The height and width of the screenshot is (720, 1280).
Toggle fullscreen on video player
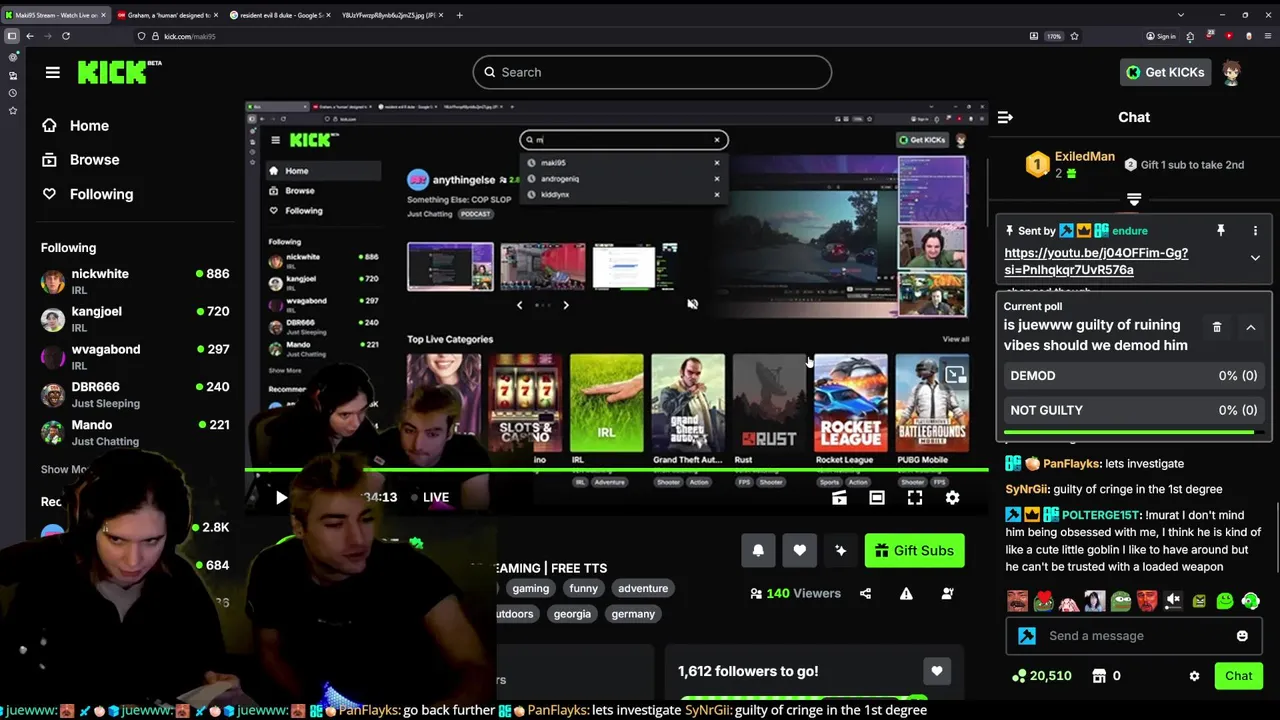coord(915,498)
